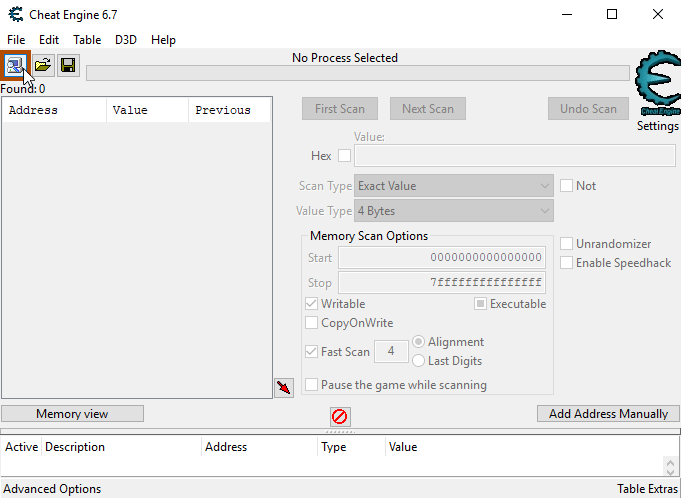Save the current table floppy icon

pos(68,66)
